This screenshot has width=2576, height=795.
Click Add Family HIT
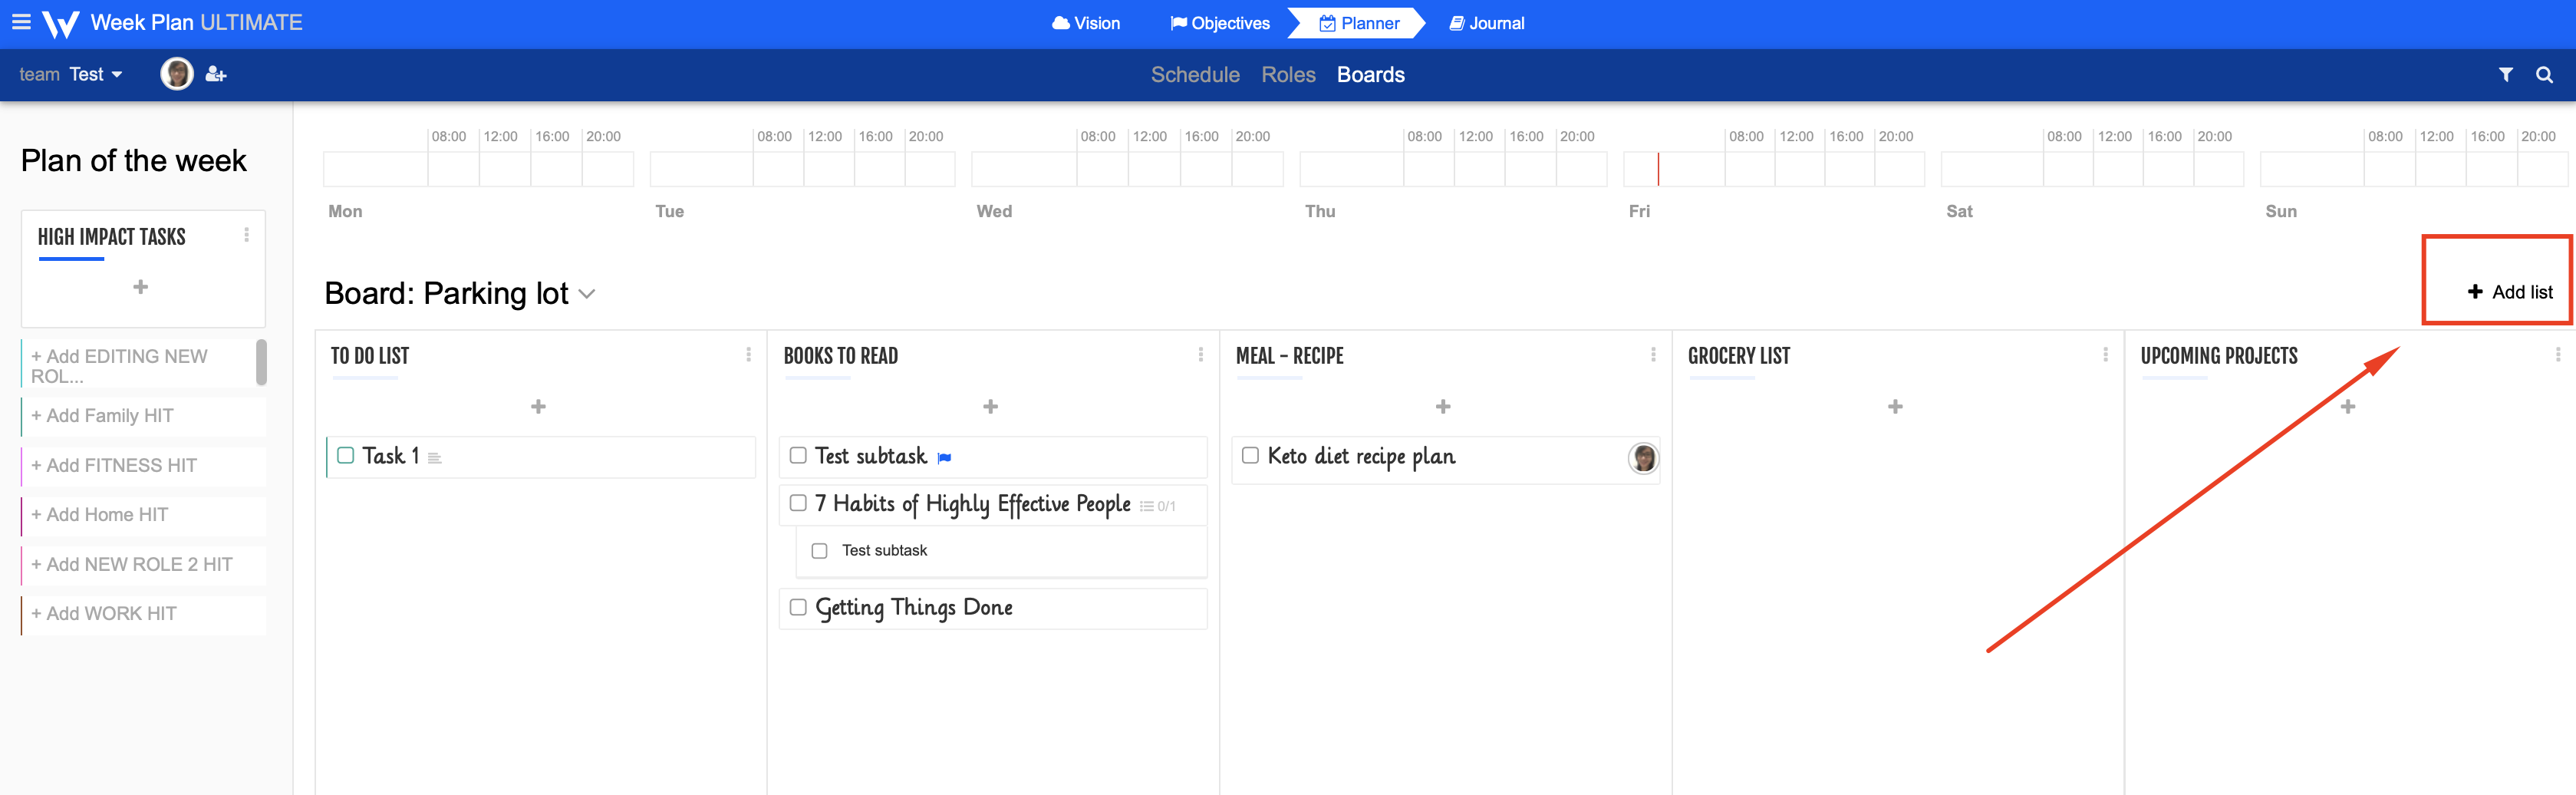click(x=144, y=416)
